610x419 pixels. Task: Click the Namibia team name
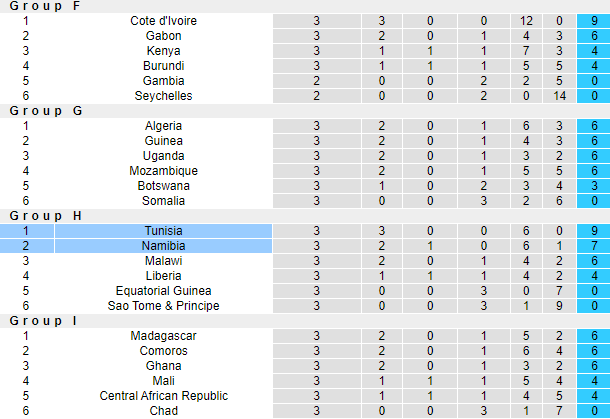coord(163,246)
